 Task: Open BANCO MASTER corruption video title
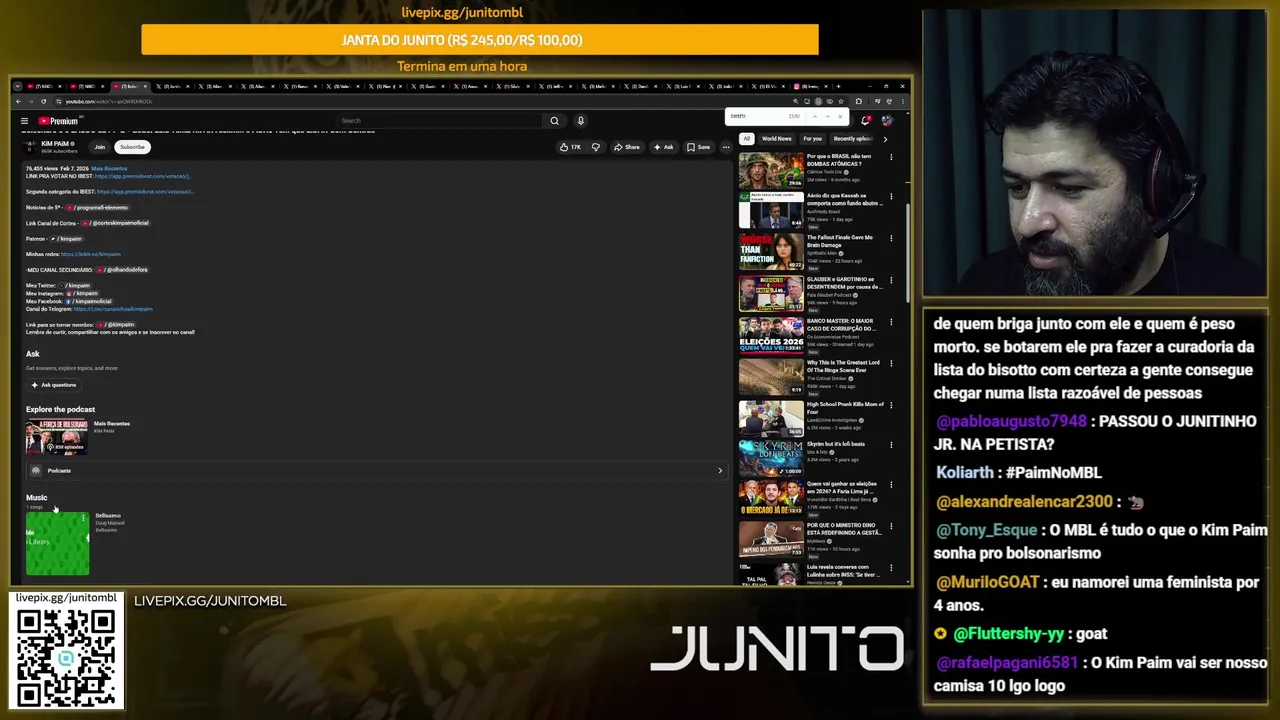tap(842, 324)
